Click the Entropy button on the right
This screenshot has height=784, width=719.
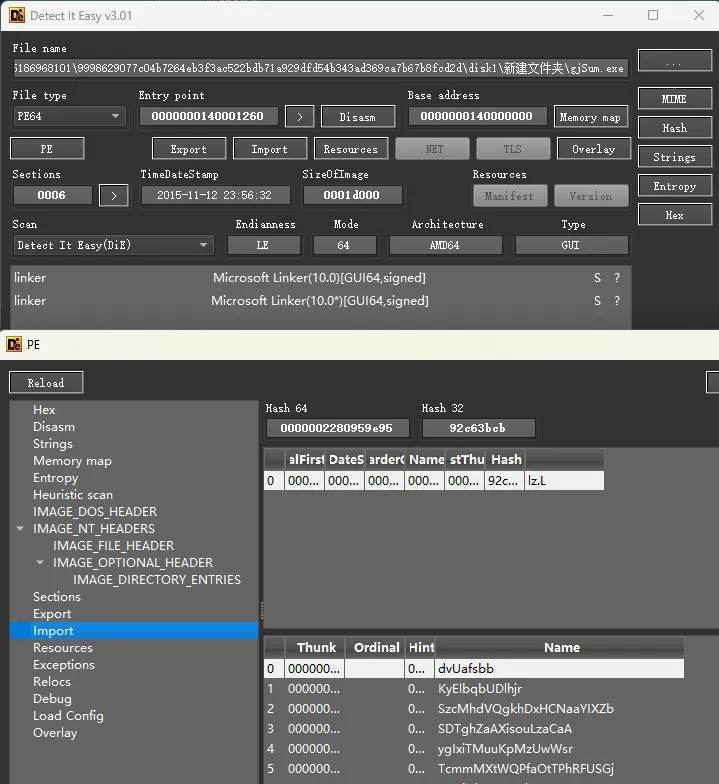tap(674, 186)
